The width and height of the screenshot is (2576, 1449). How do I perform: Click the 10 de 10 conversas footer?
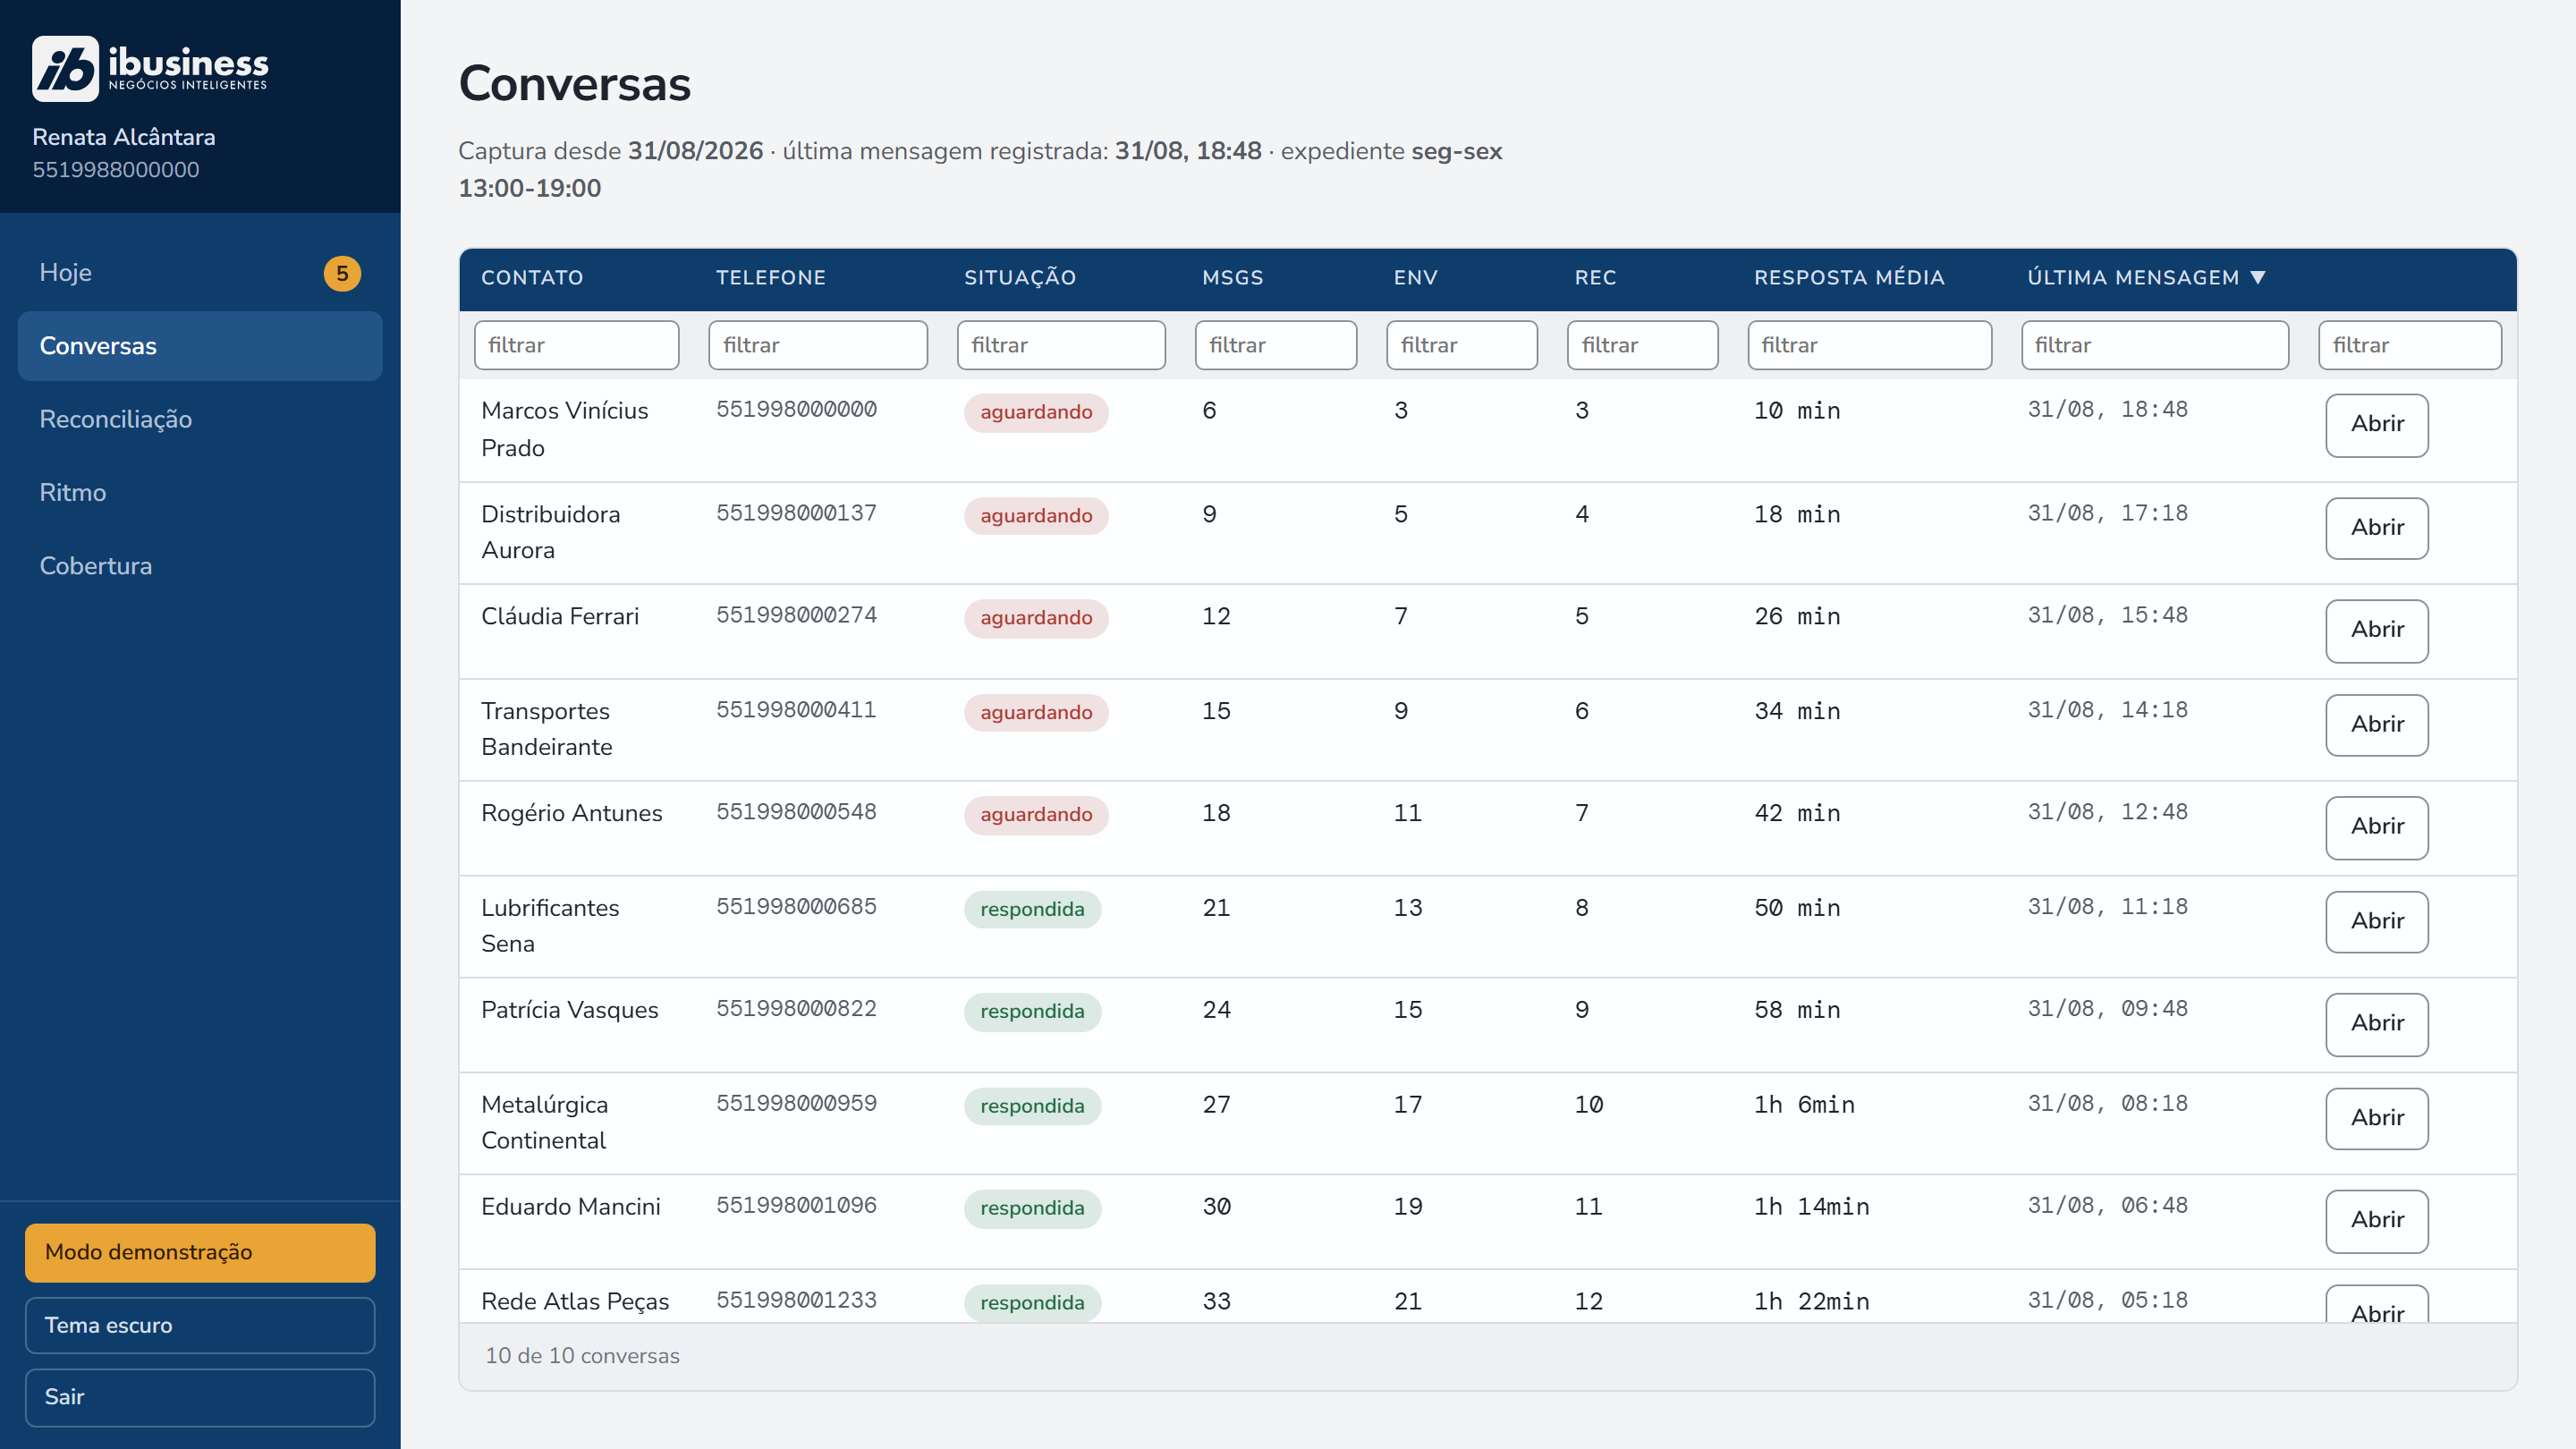582,1356
